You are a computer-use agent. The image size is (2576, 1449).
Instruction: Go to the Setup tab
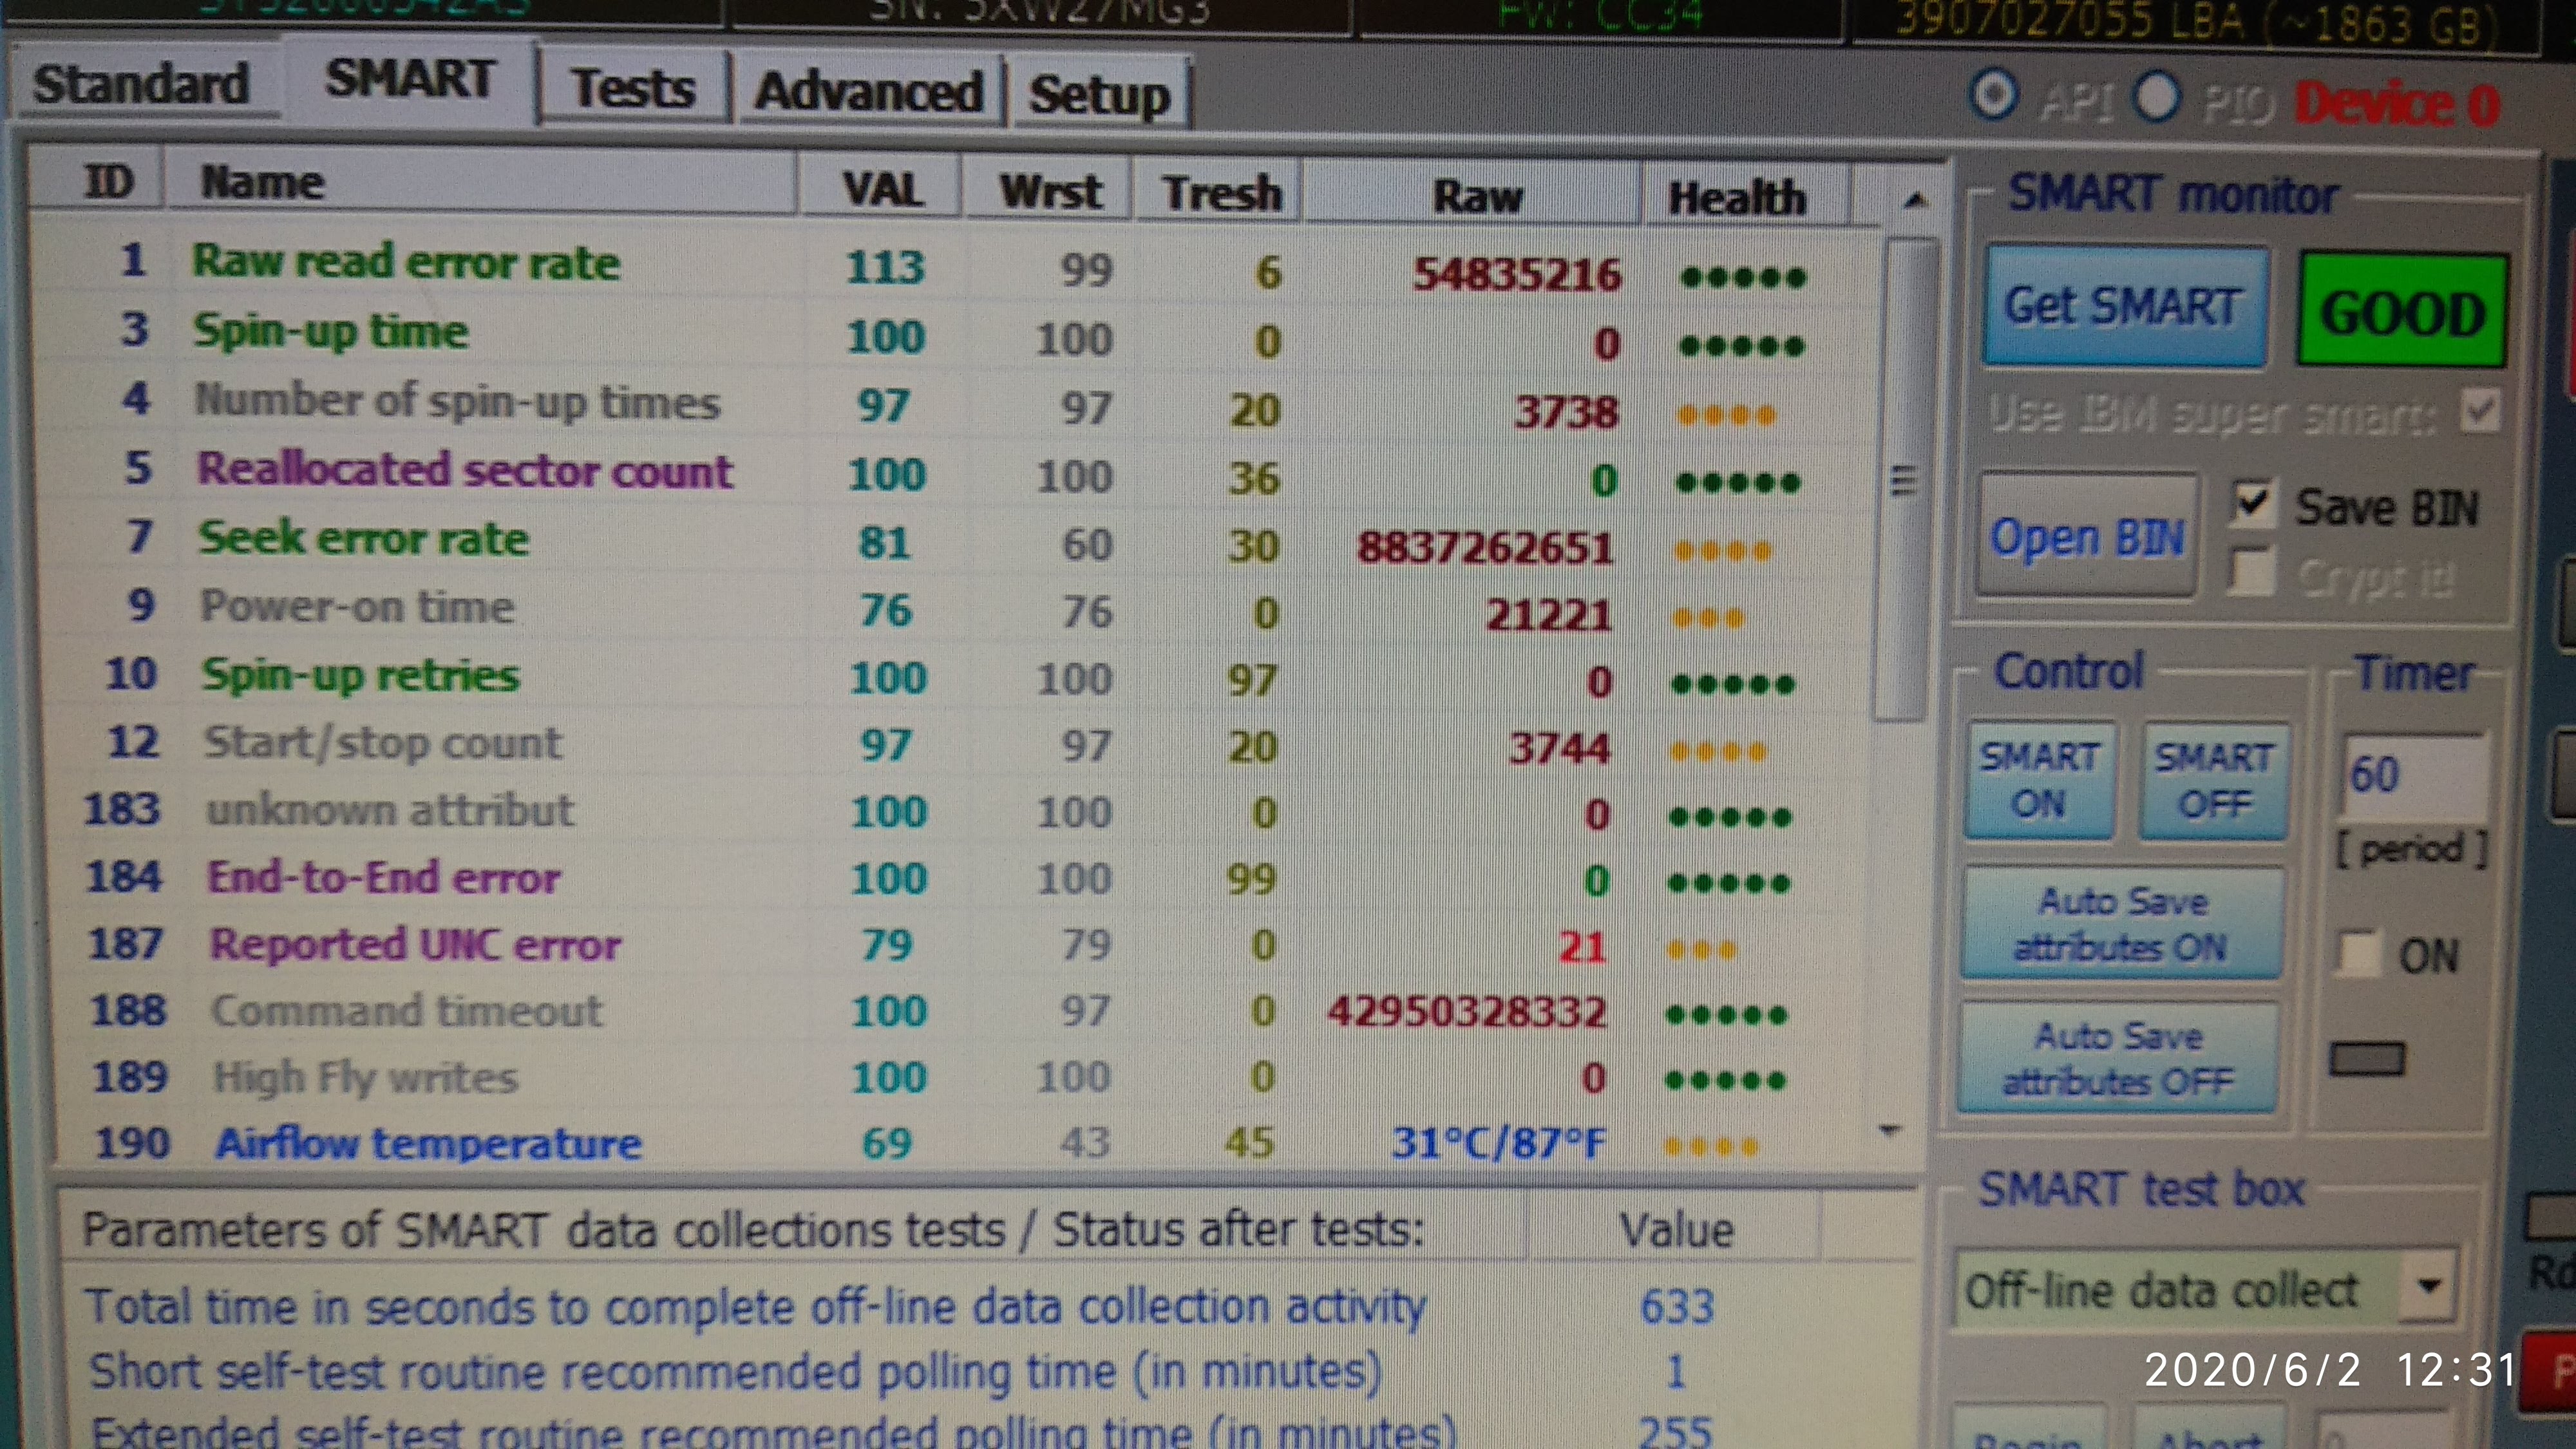(x=1099, y=96)
